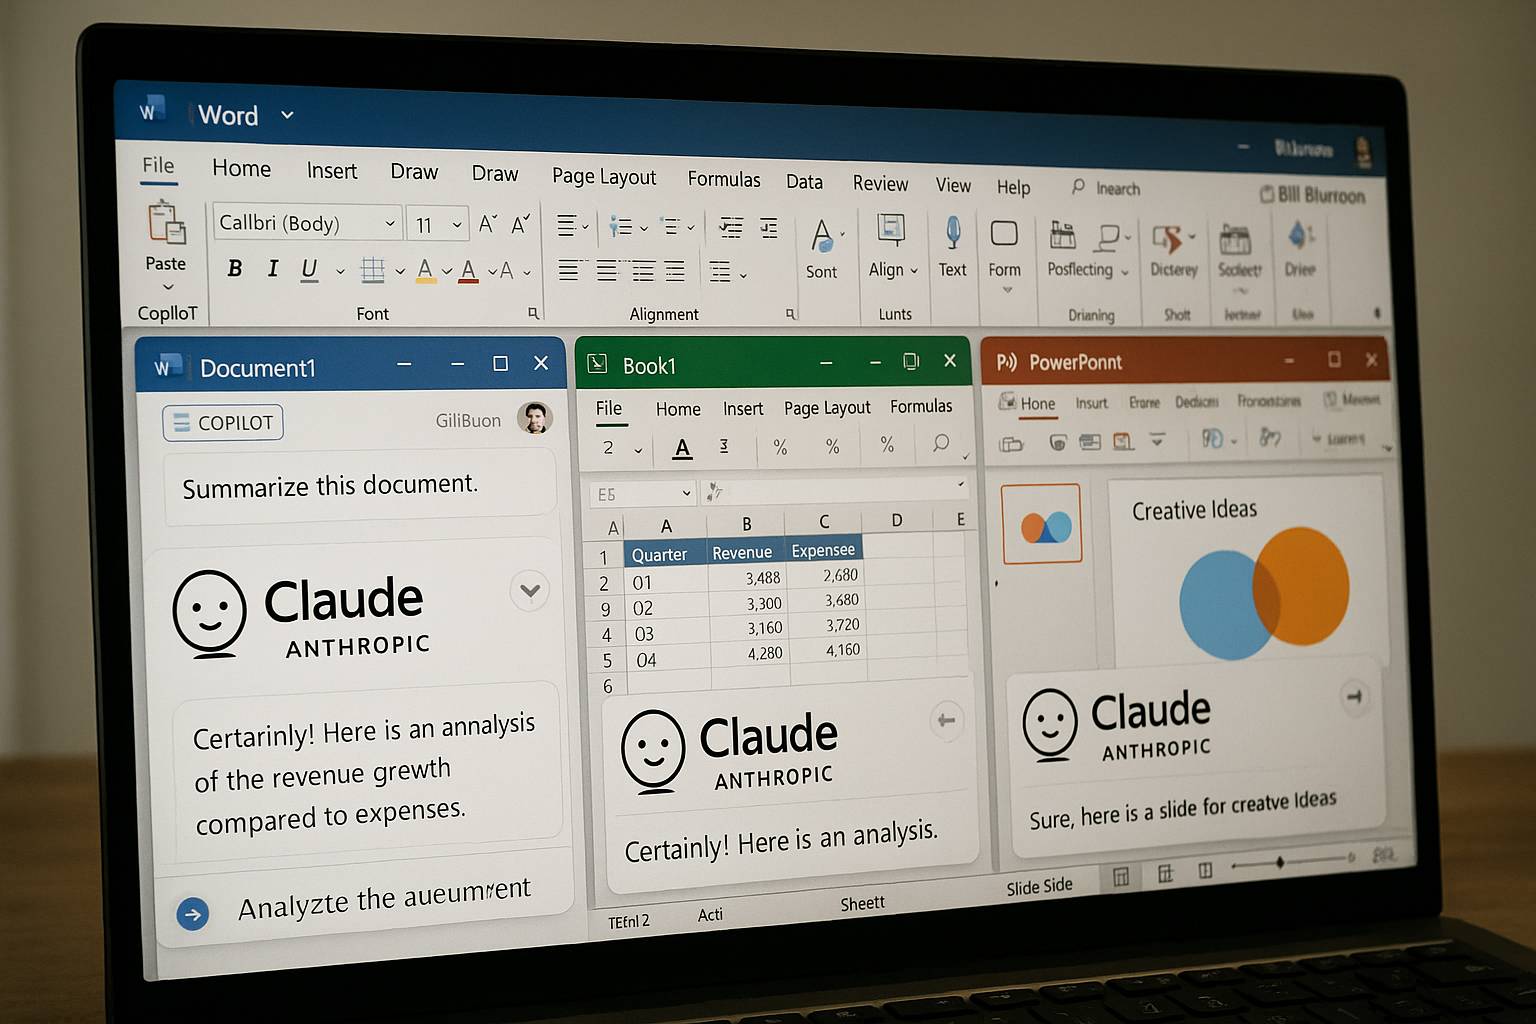Viewport: 1536px width, 1024px height.
Task: Open the Font group dialog launcher
Action: pos(533,313)
